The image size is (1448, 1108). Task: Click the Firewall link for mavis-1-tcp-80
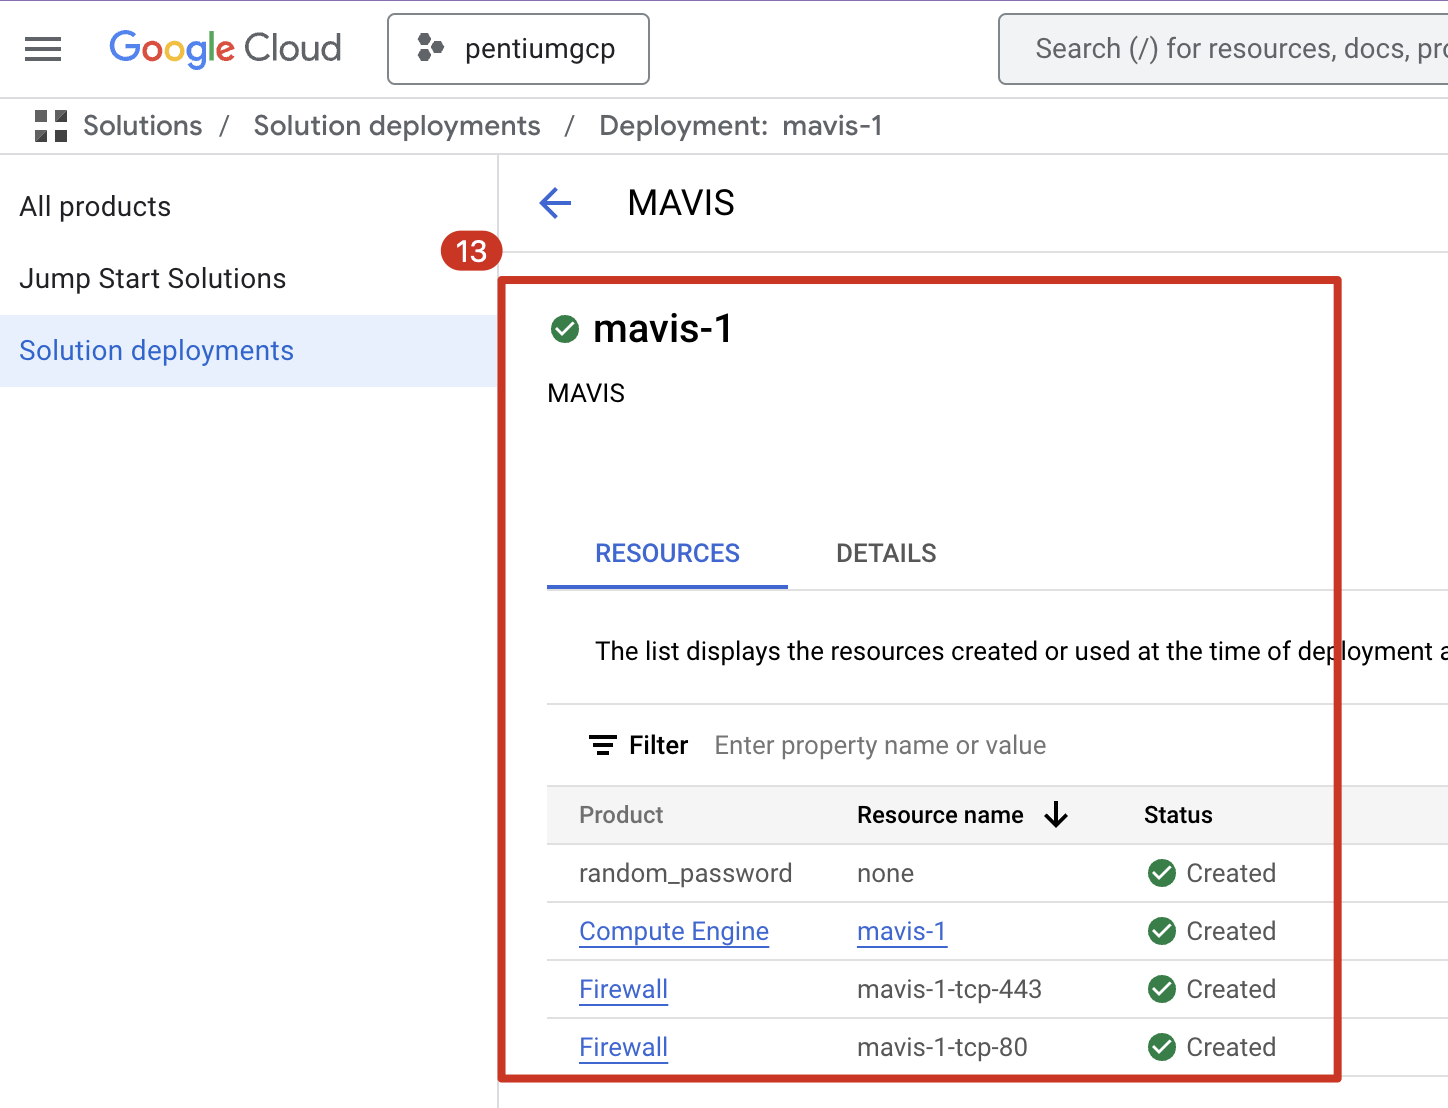coord(623,1047)
